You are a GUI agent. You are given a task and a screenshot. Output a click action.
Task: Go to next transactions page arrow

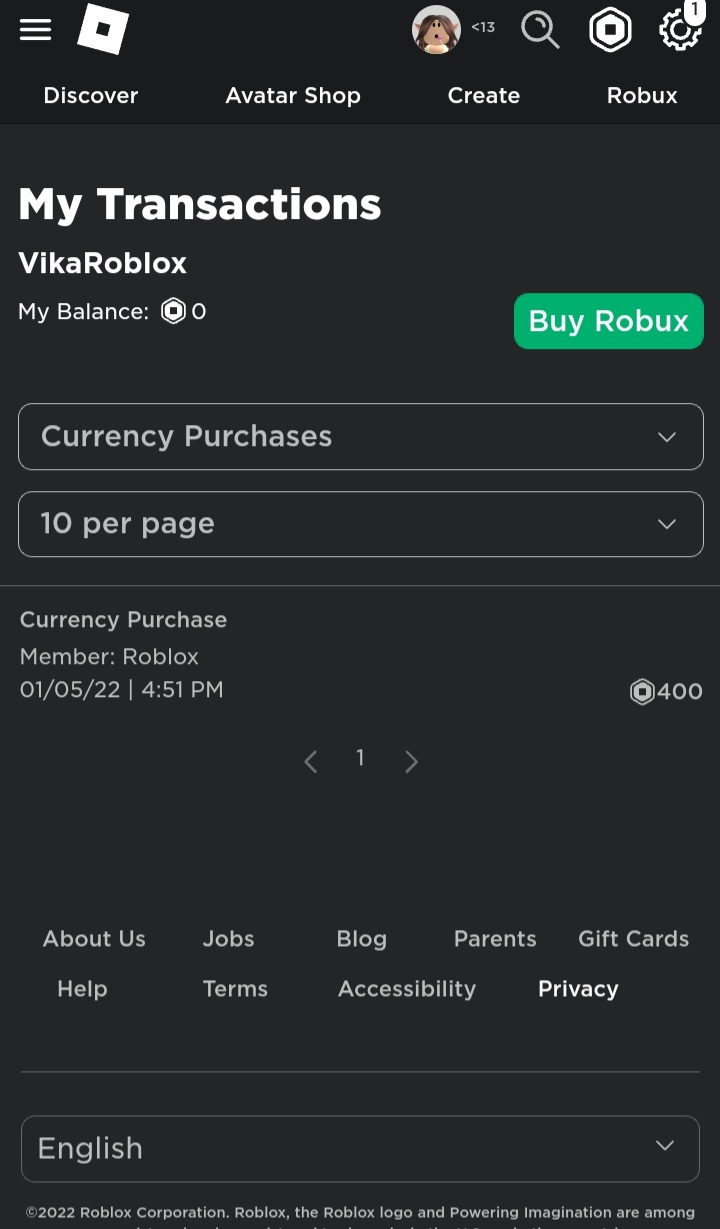[x=411, y=762]
